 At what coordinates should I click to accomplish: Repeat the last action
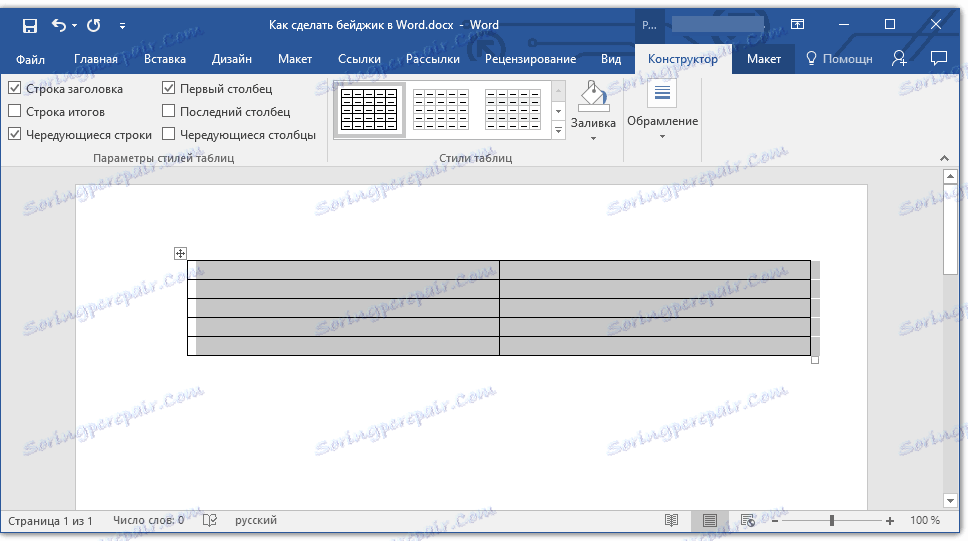point(94,25)
